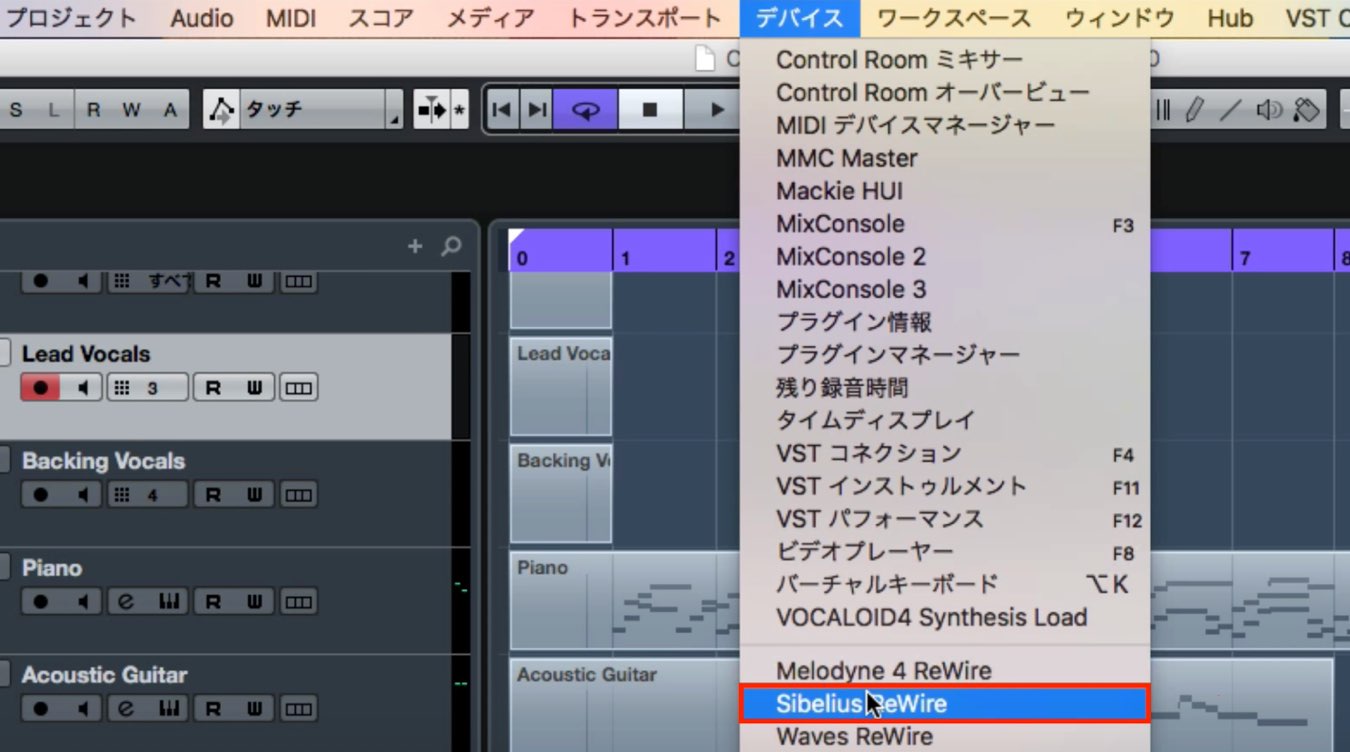Click the automation mode icon beside タッチ
This screenshot has height=752, width=1350.
click(x=221, y=110)
